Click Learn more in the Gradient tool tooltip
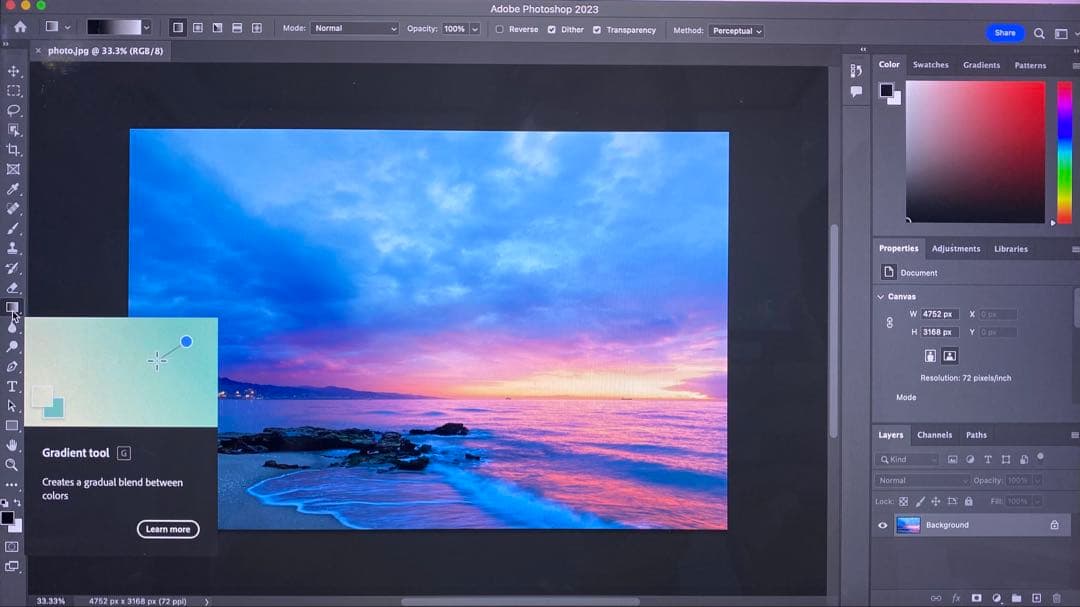Viewport: 1080px width, 607px height. [168, 529]
